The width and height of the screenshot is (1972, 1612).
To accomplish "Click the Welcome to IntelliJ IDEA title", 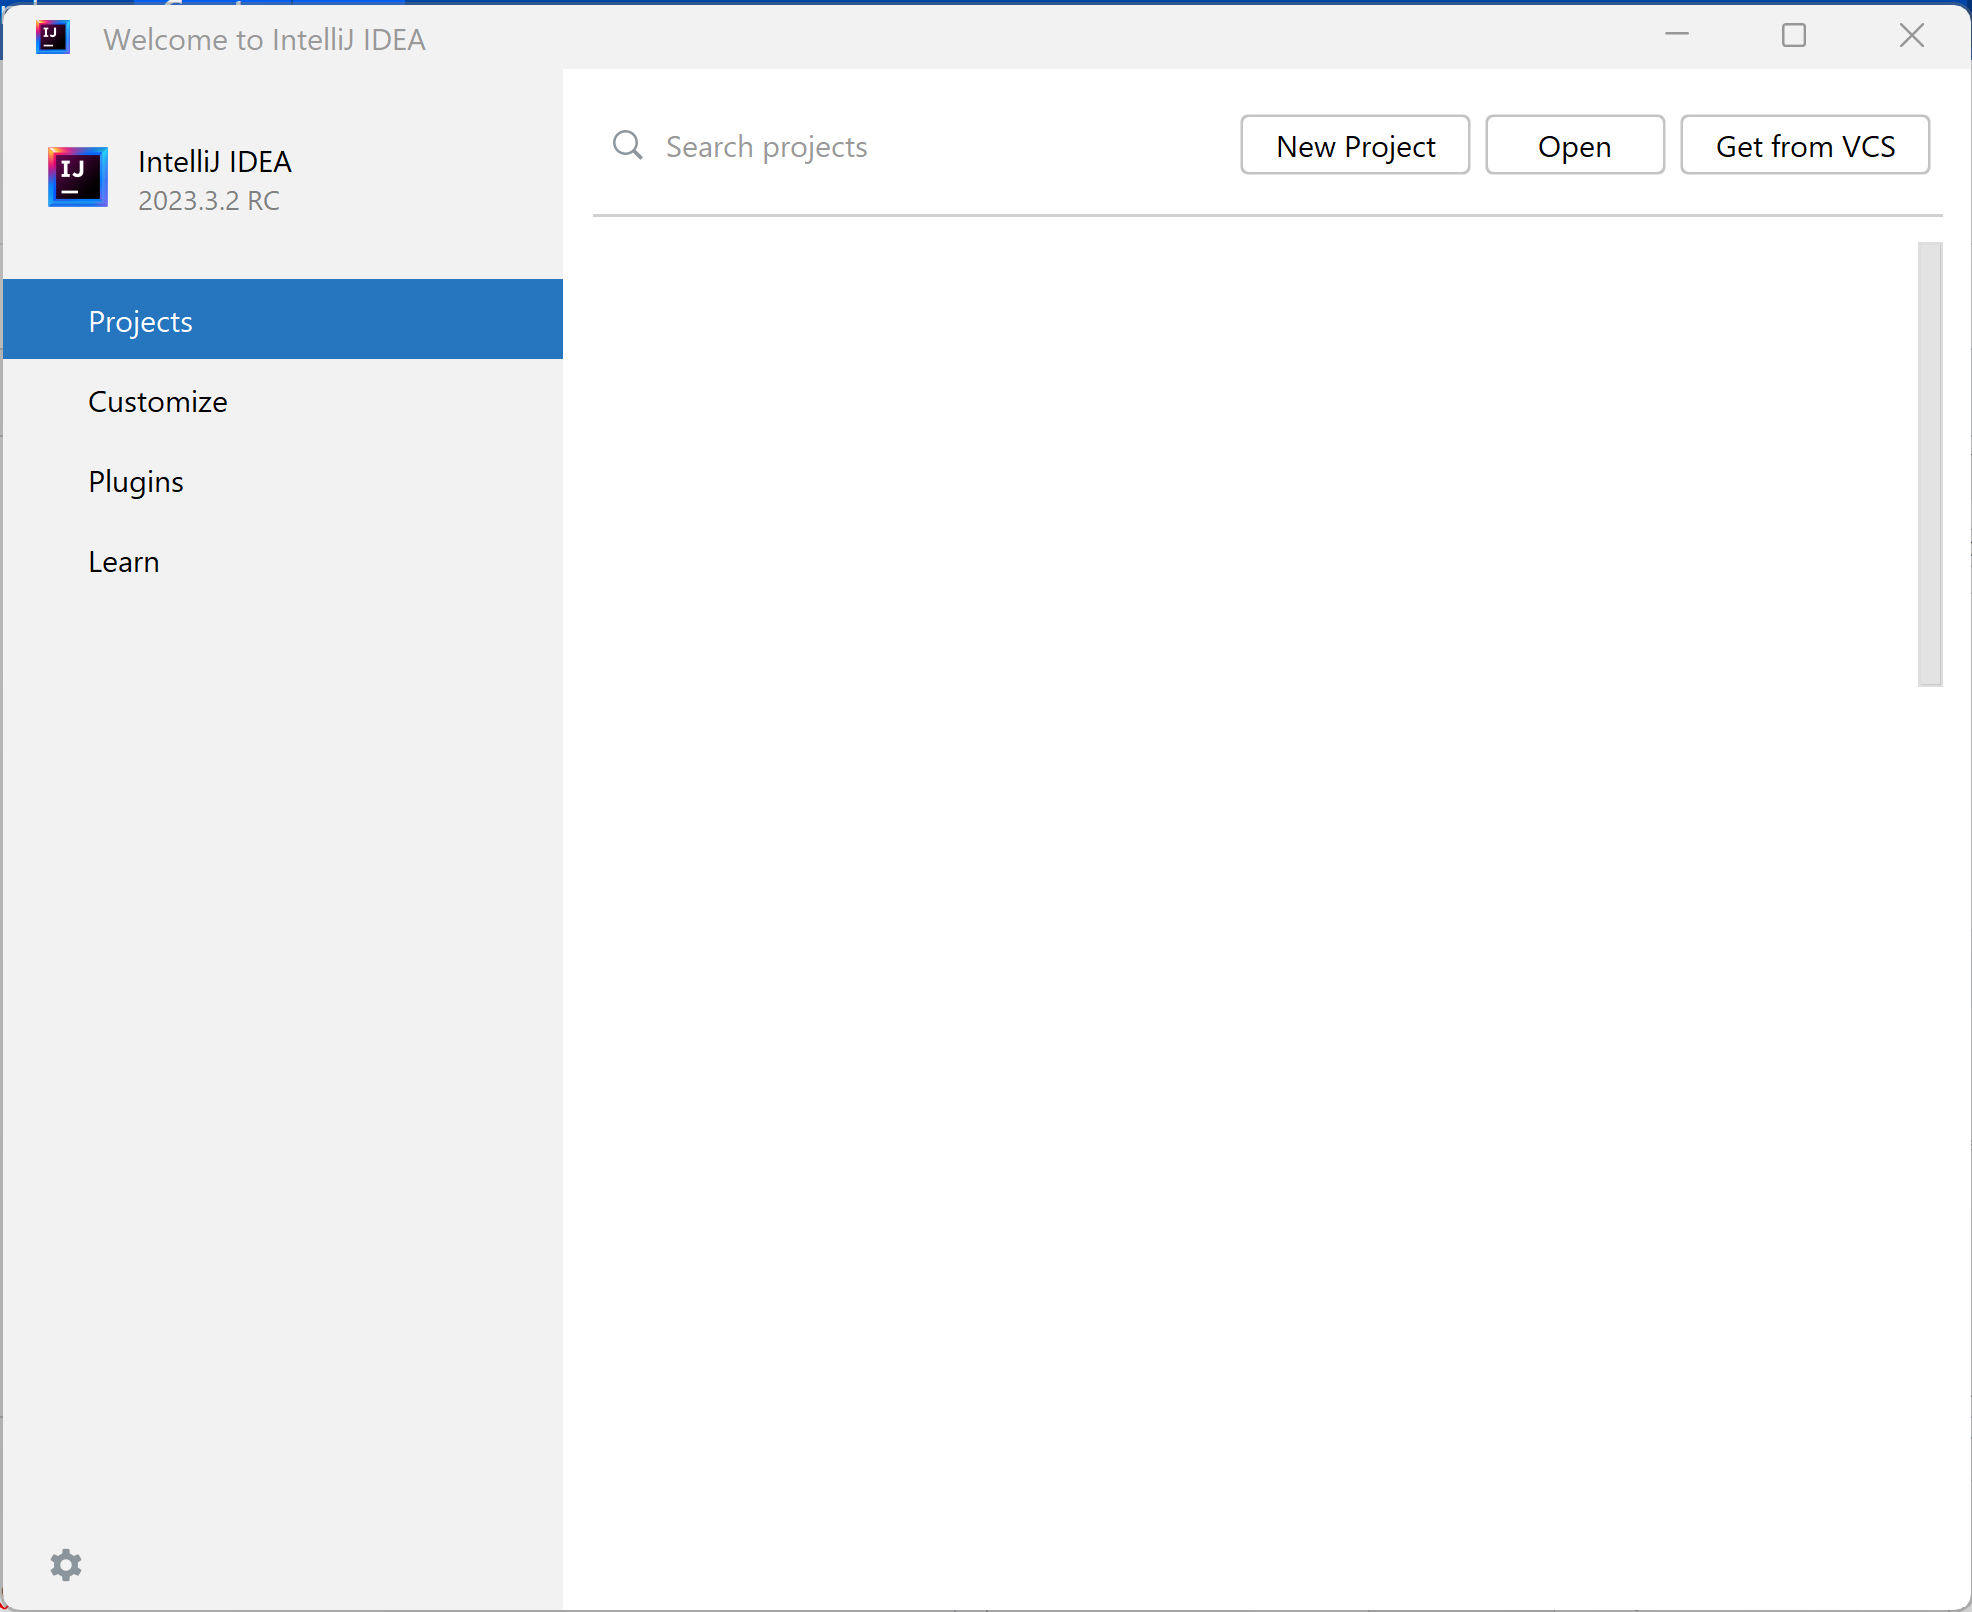I will [264, 40].
